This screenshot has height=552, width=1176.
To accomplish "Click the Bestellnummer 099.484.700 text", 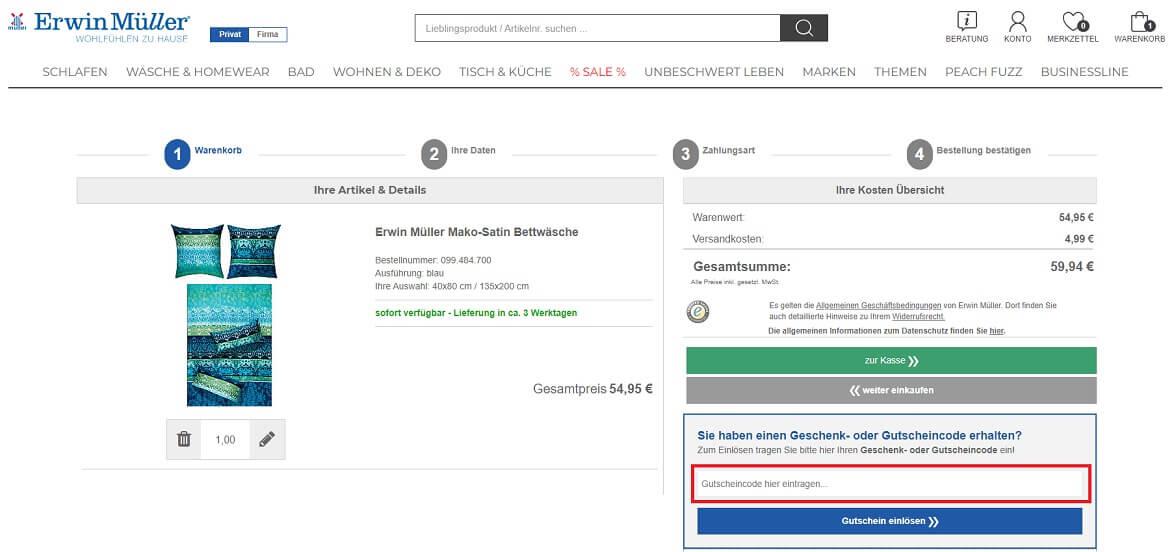I will coord(434,260).
